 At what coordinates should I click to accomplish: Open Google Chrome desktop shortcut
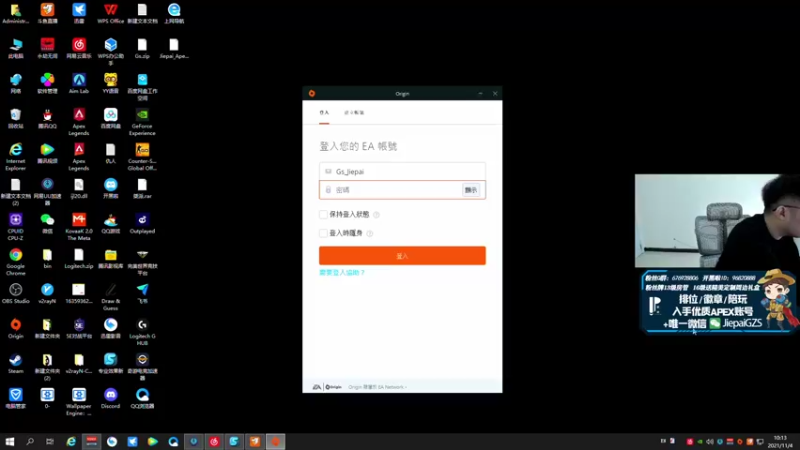pyautogui.click(x=16, y=262)
